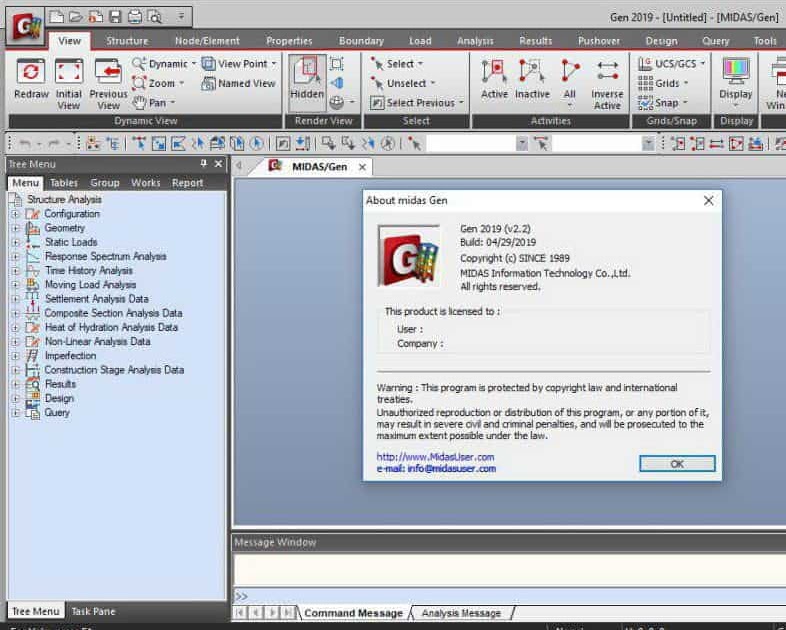Click OK in About midas Gen dialog
Image resolution: width=786 pixels, height=630 pixels.
tap(677, 464)
